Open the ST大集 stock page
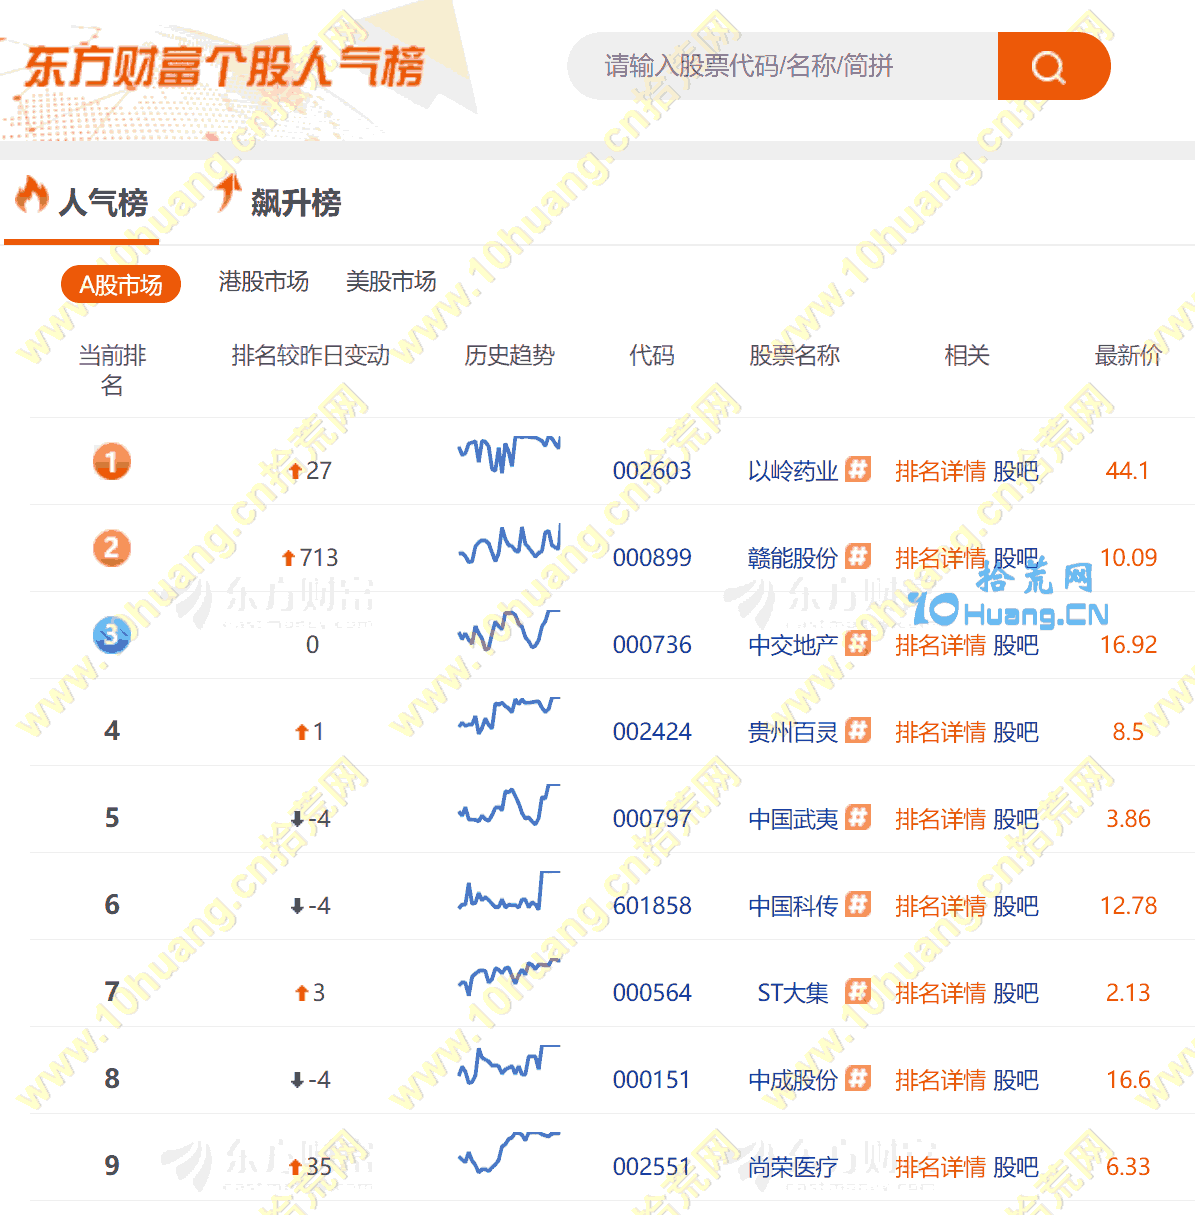The image size is (1195, 1215). pyautogui.click(x=793, y=993)
